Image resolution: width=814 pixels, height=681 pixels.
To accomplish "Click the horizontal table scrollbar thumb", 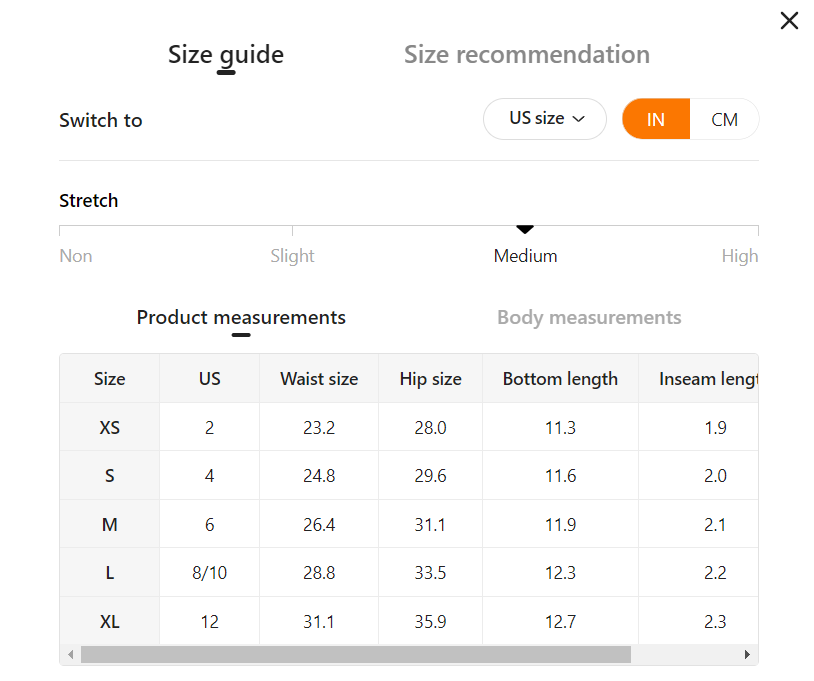I will [356, 654].
